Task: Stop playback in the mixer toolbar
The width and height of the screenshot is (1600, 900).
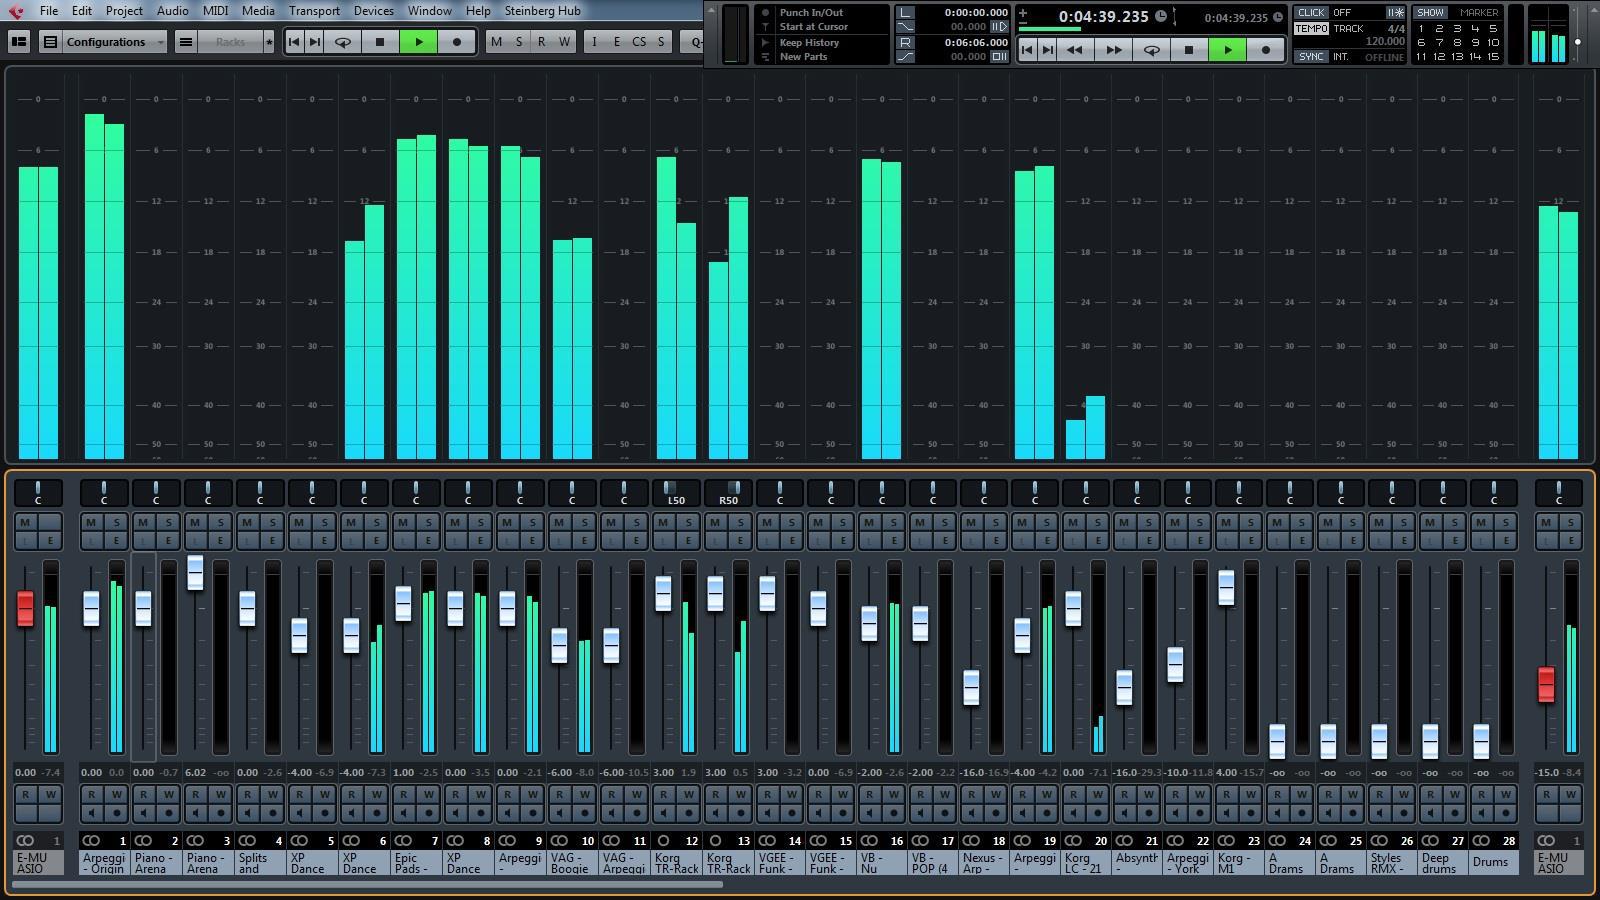Action: point(379,42)
